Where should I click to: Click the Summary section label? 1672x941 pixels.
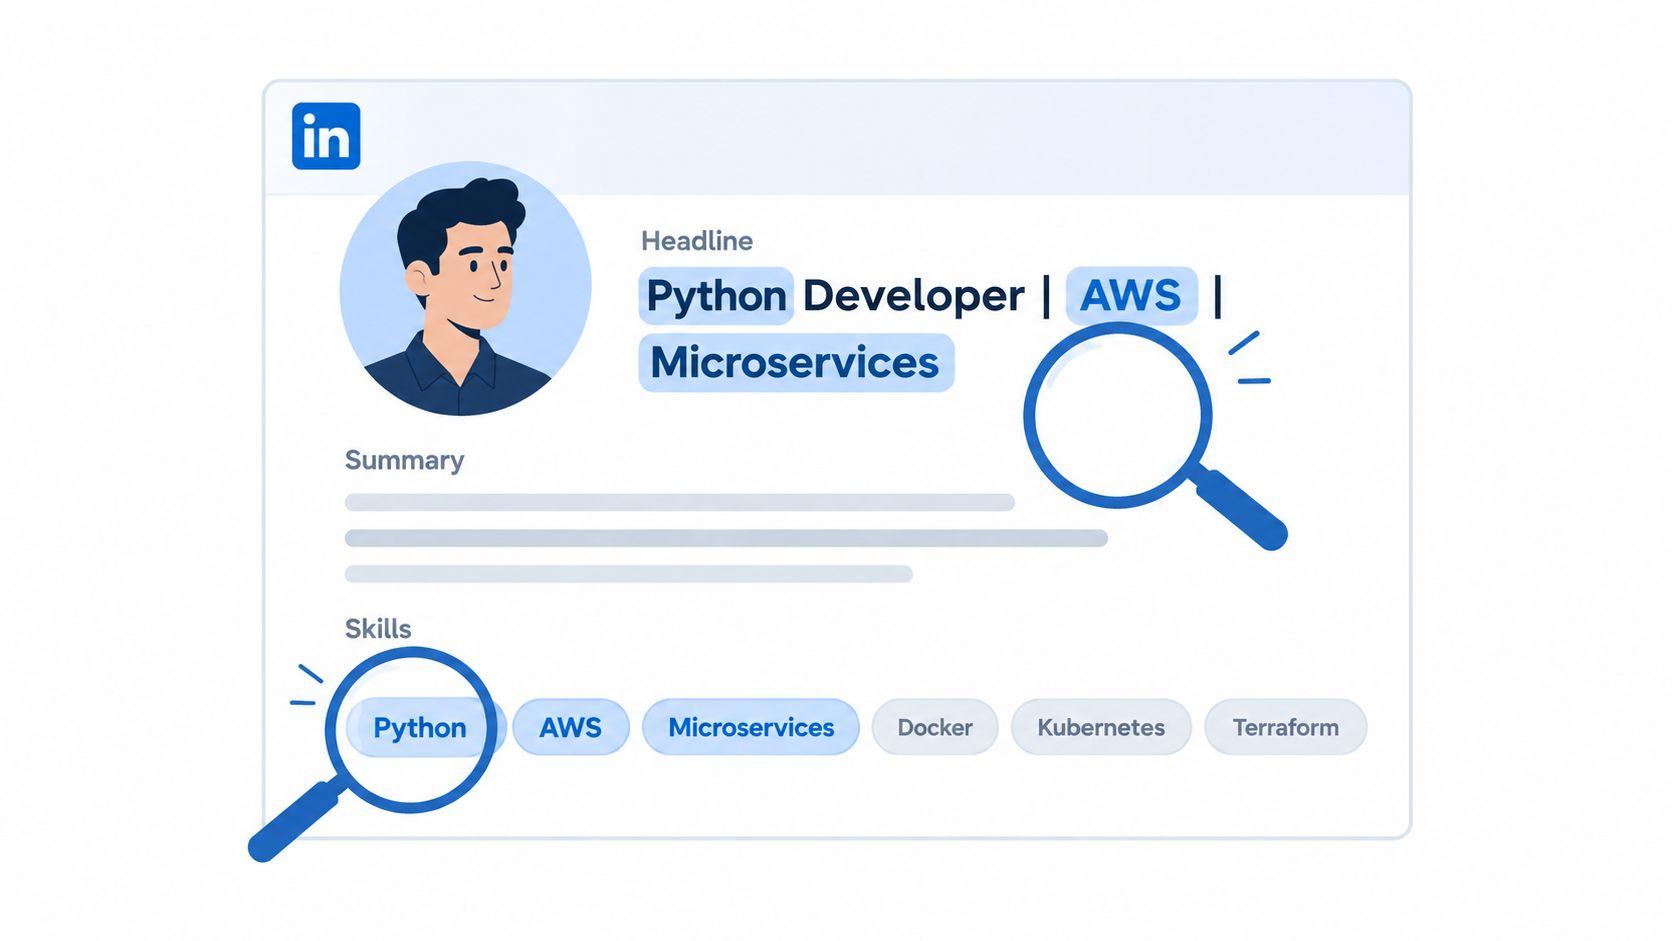pyautogui.click(x=404, y=460)
